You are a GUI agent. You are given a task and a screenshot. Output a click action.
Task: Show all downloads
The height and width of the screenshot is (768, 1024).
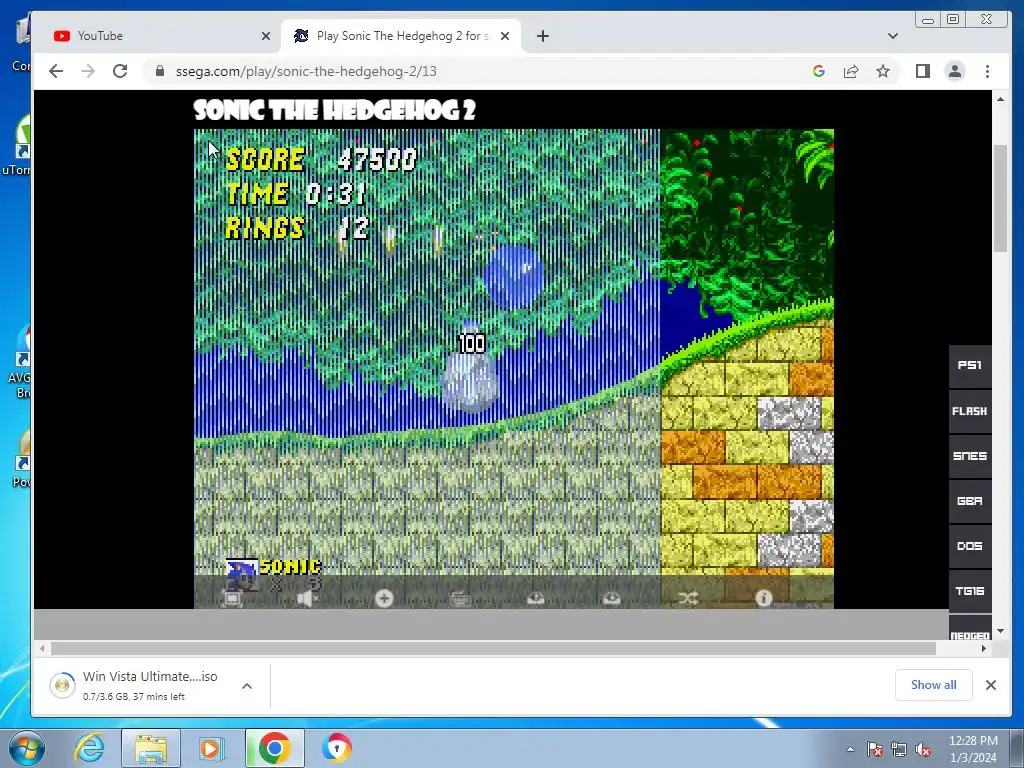934,684
